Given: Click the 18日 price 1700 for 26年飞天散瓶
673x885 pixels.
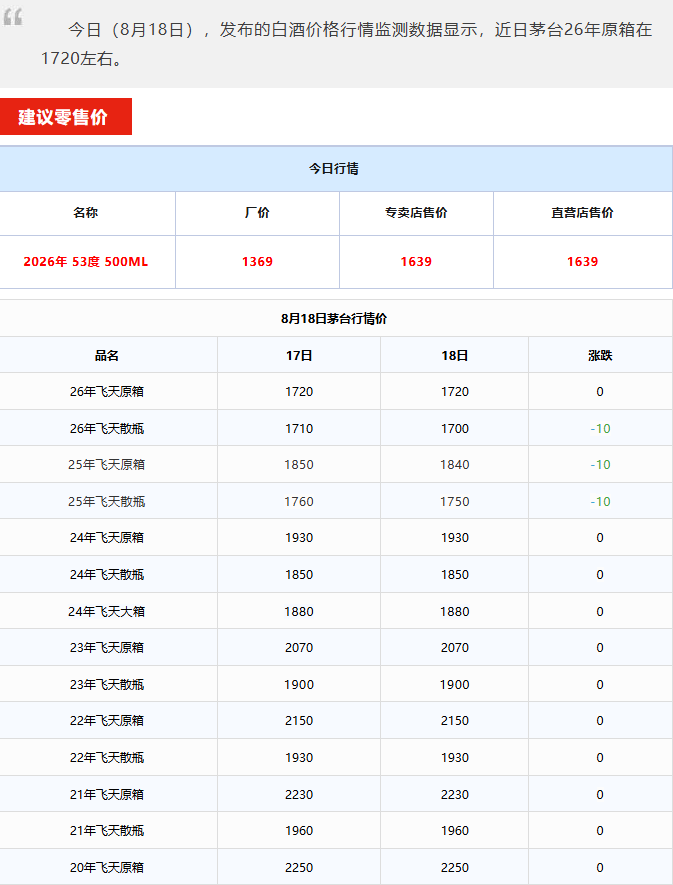Looking at the screenshot, I should click(455, 429).
